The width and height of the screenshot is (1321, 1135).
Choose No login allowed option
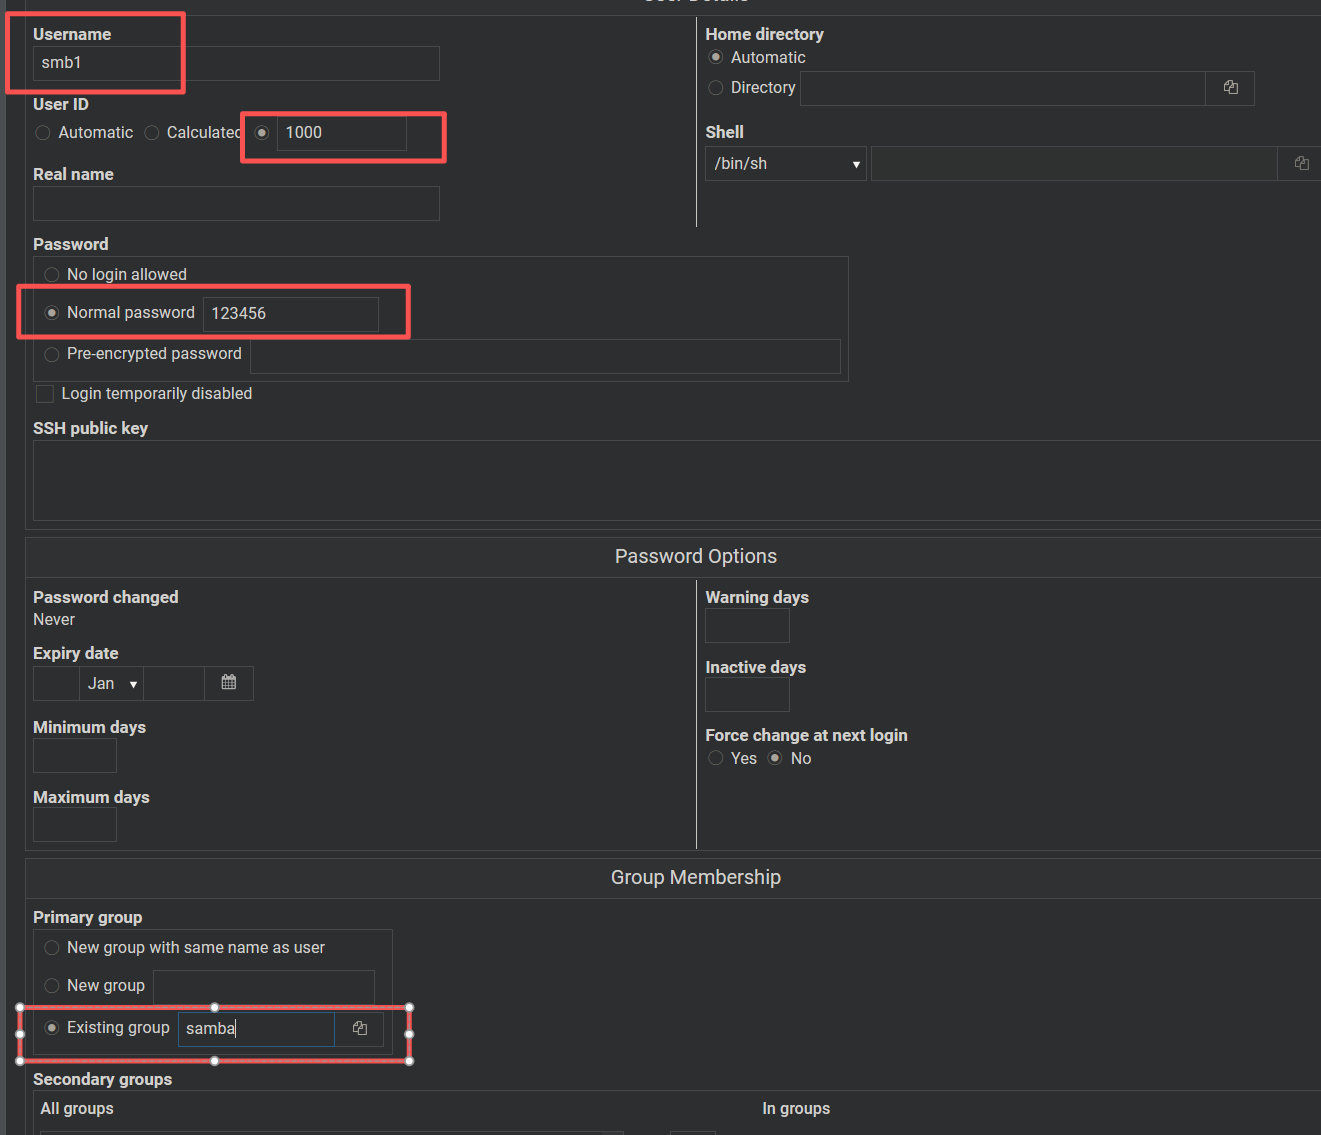click(x=52, y=275)
